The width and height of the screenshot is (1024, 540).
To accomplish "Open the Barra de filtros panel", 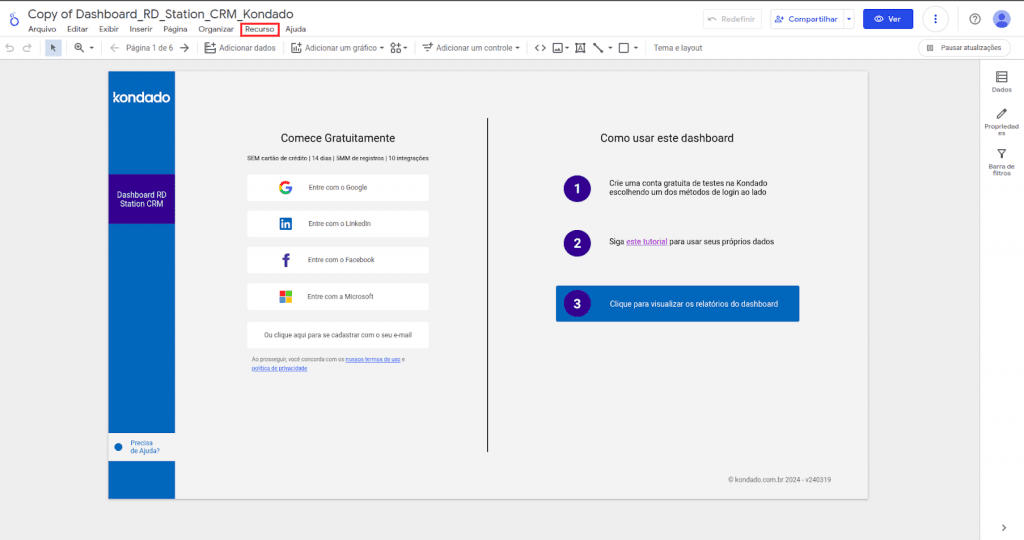I will tap(1001, 160).
